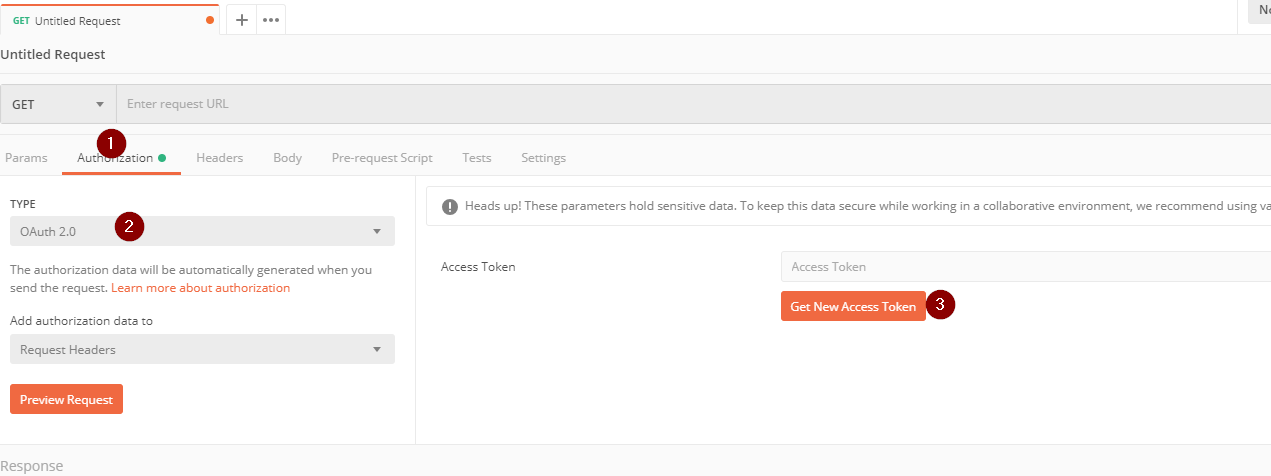Switch to the Authorization tab
The height and width of the screenshot is (476, 1271).
point(121,158)
